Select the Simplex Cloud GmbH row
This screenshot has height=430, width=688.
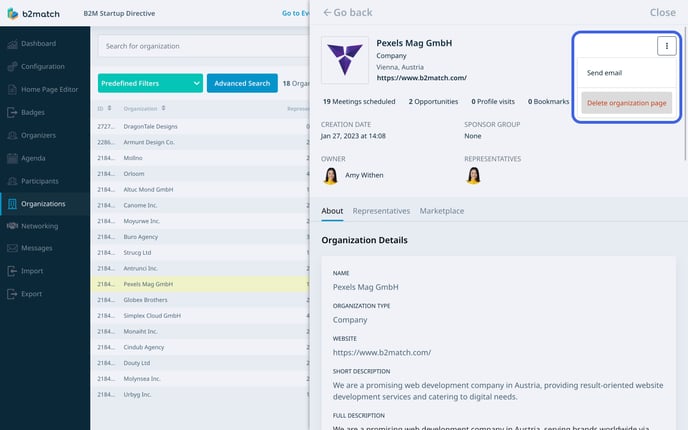200,316
